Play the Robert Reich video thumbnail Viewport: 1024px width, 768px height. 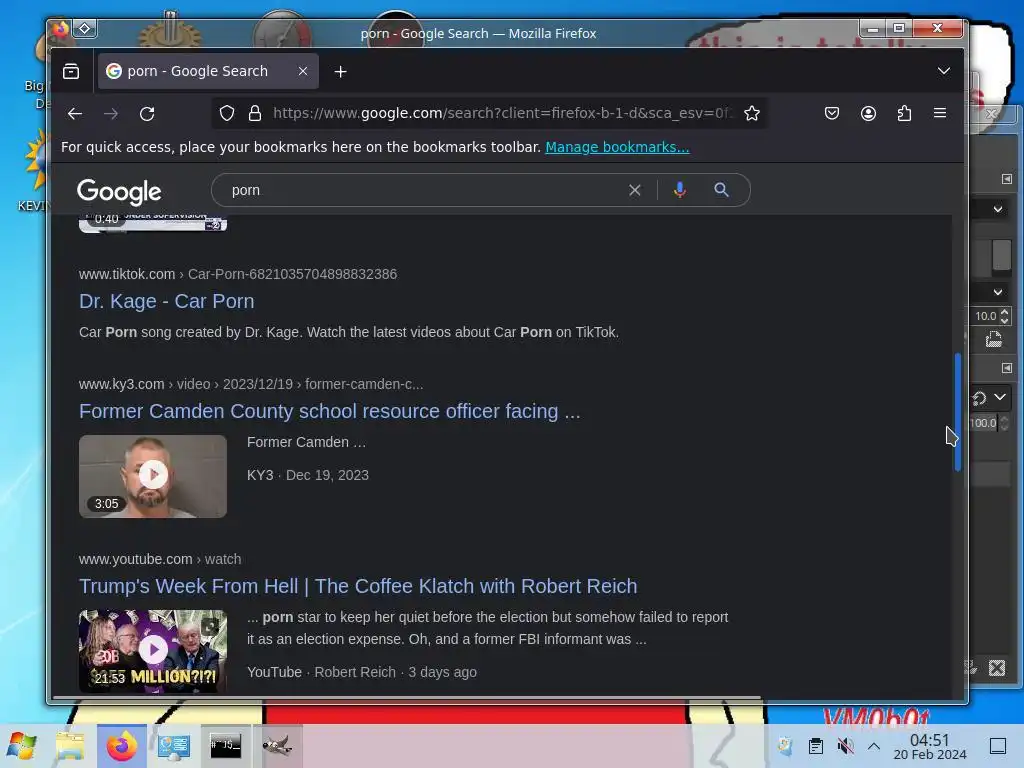153,651
